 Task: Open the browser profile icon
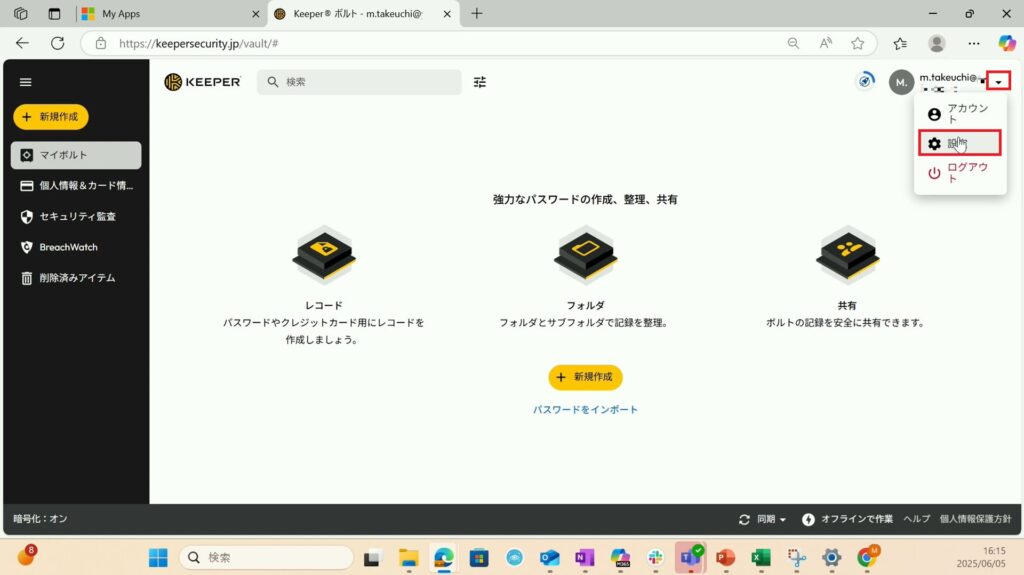[x=936, y=43]
